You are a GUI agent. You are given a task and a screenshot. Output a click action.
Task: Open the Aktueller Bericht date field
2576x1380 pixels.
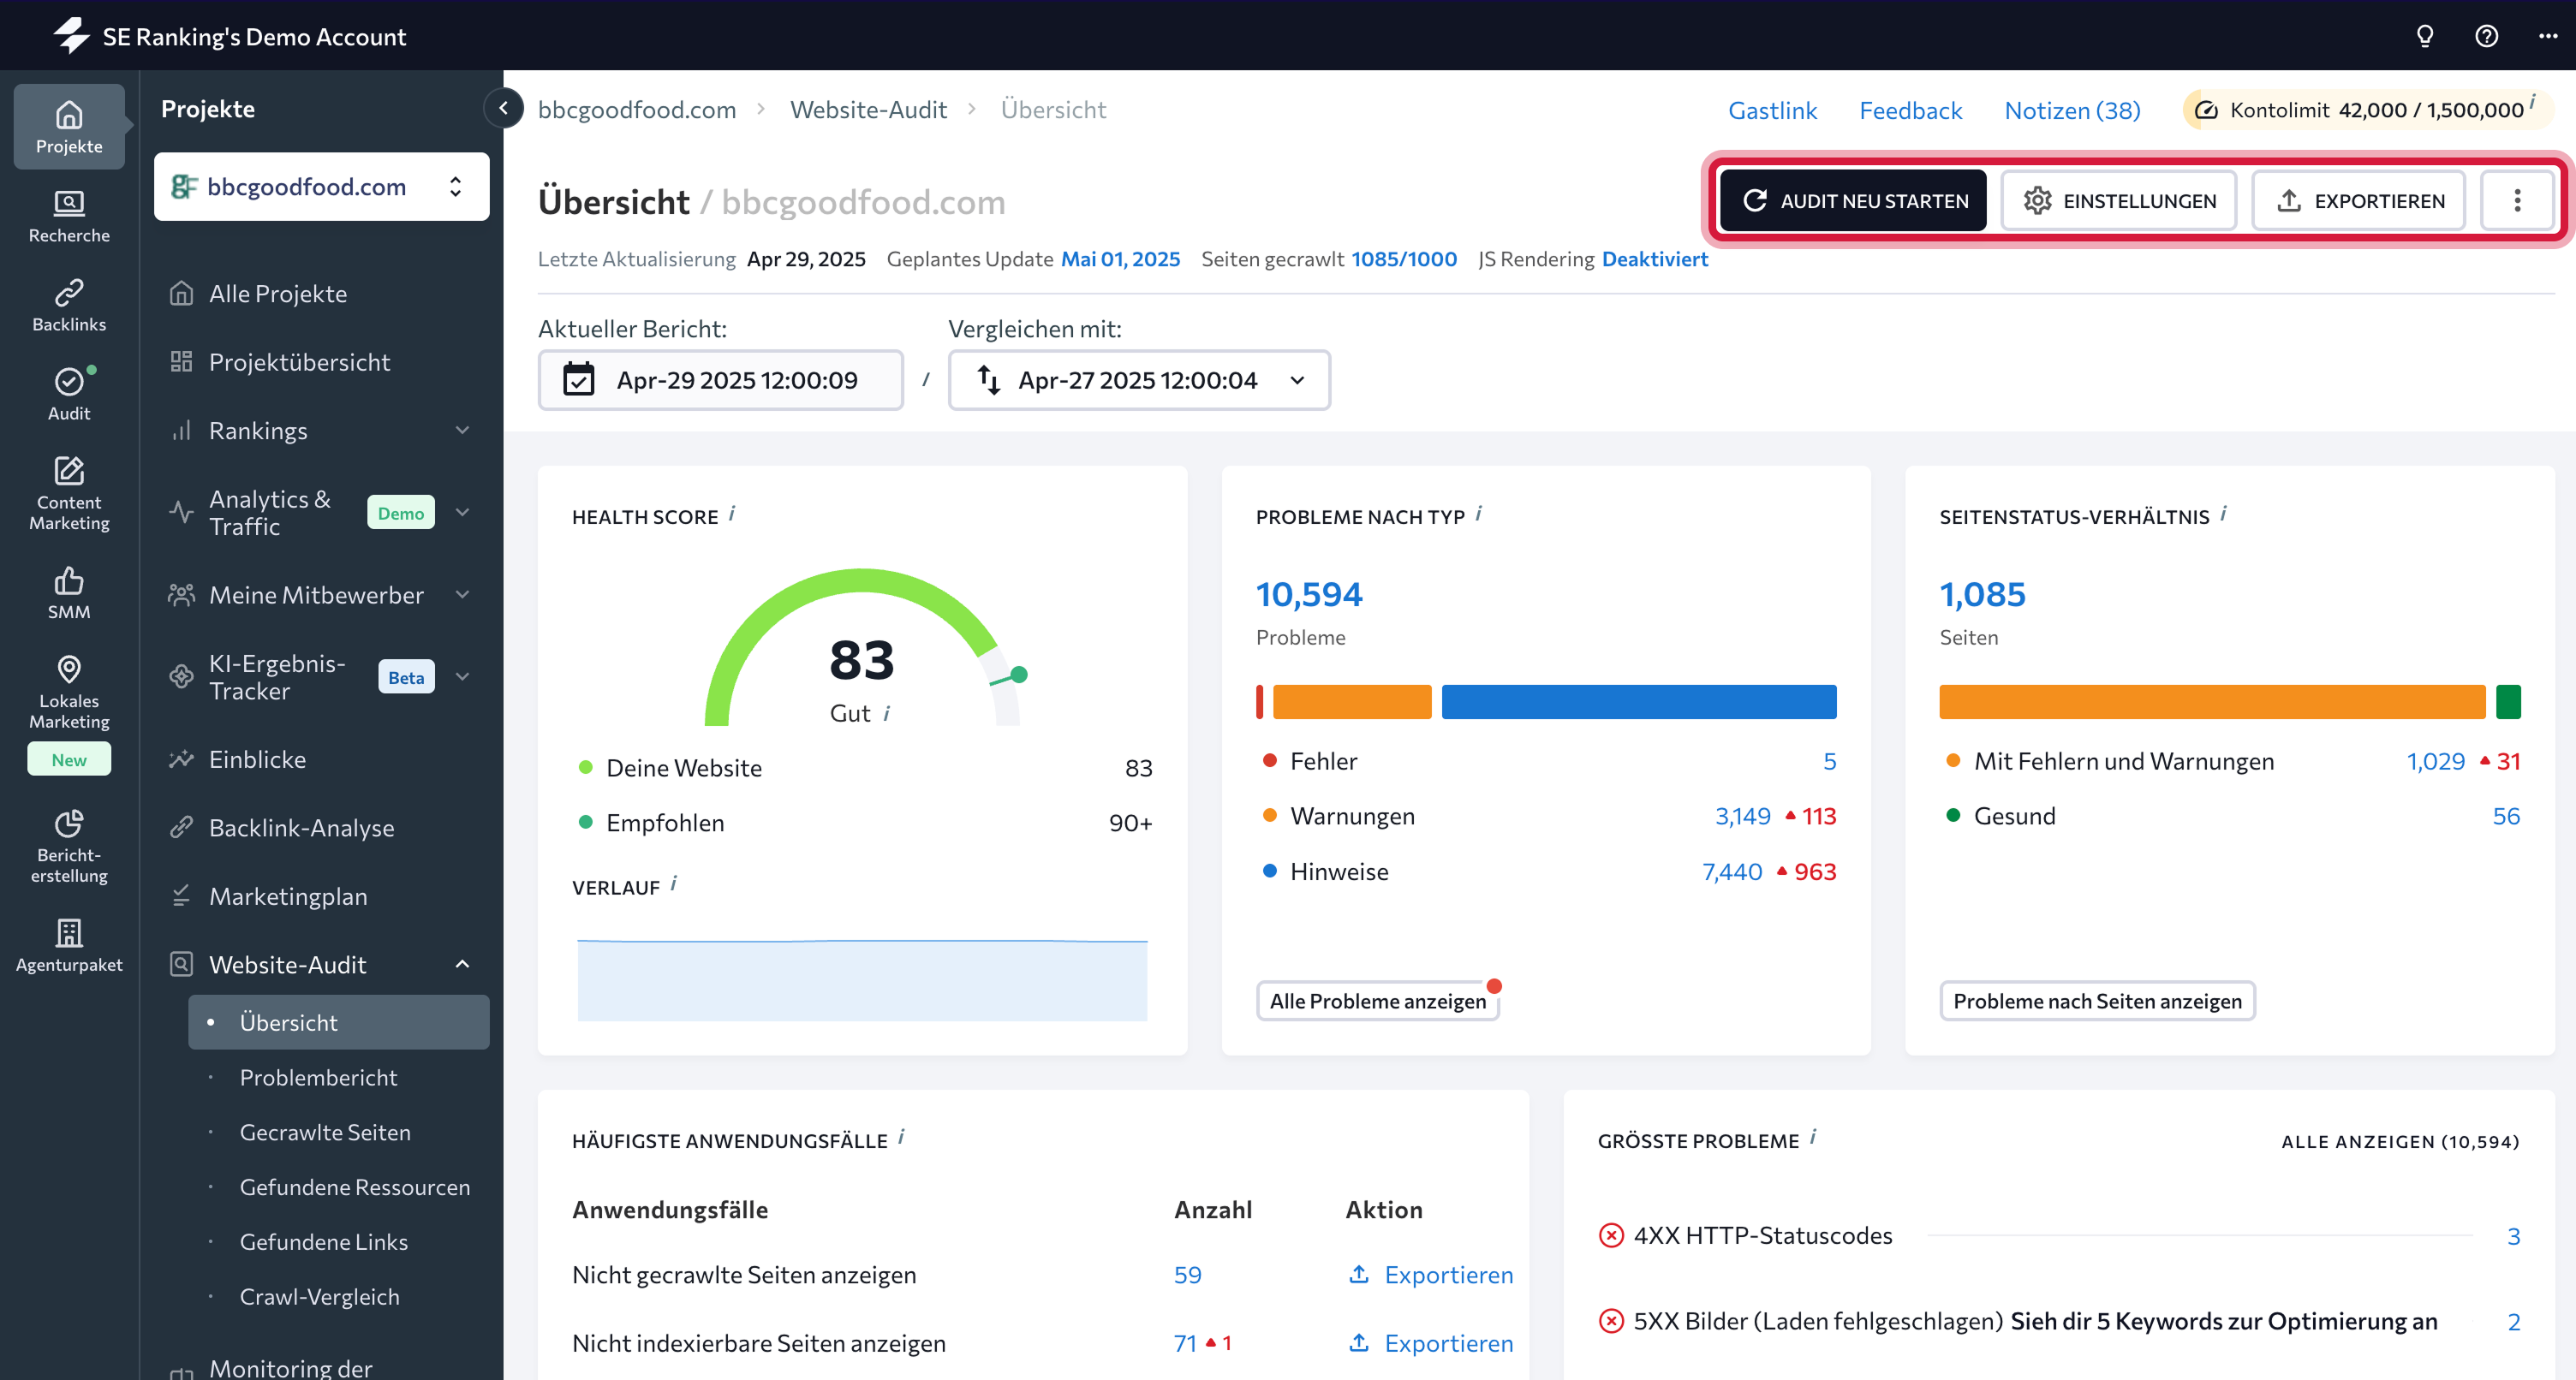(x=720, y=380)
